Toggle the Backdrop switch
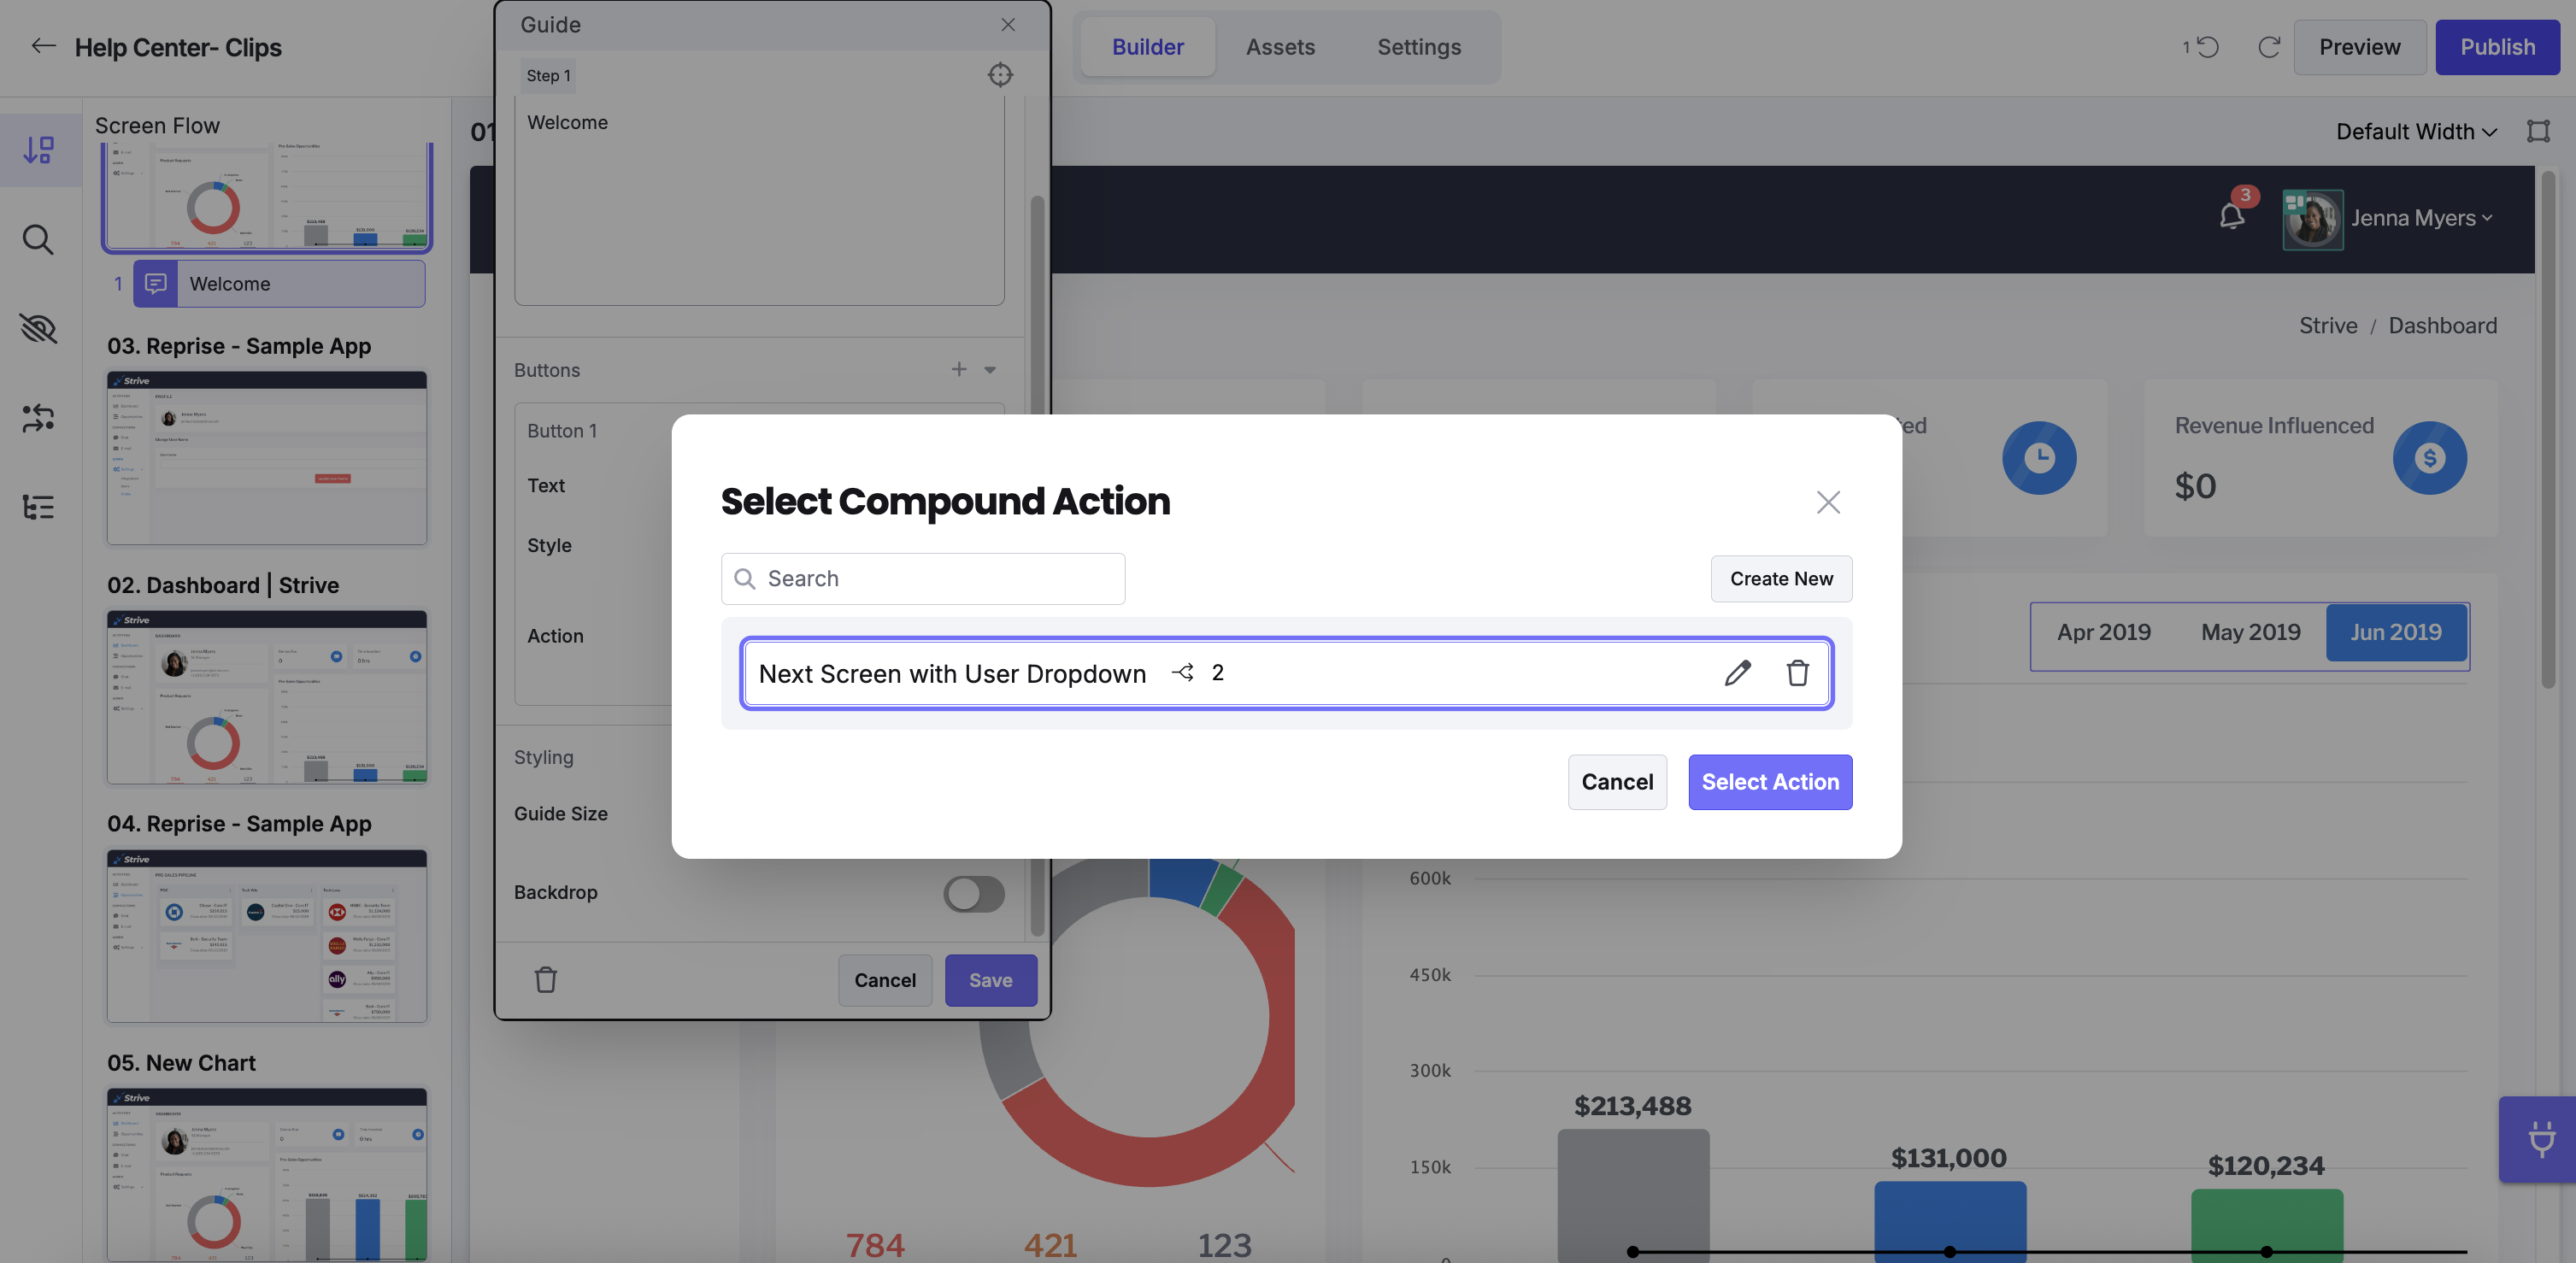2576x1263 pixels. (x=974, y=894)
